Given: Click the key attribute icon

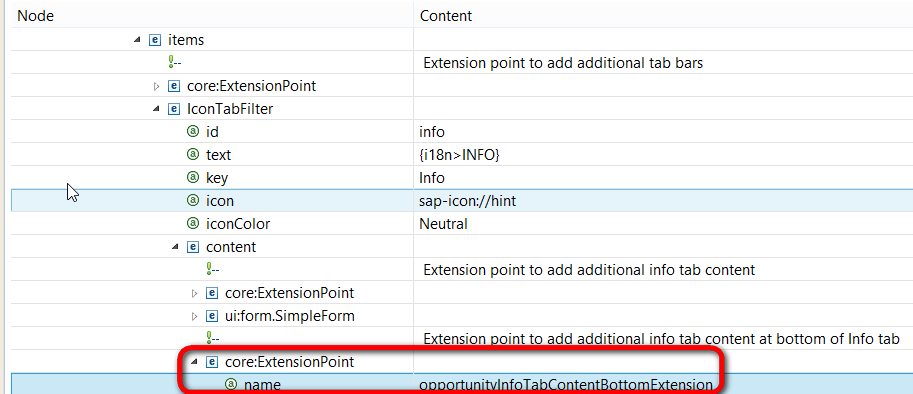Looking at the screenshot, I should click(193, 178).
